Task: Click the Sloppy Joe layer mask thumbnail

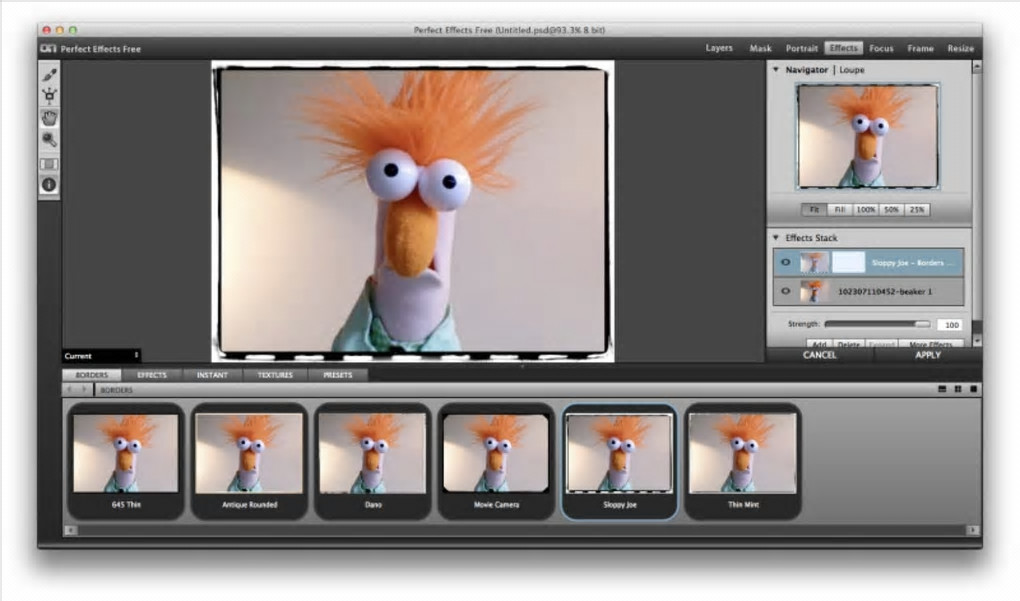Action: tap(848, 263)
